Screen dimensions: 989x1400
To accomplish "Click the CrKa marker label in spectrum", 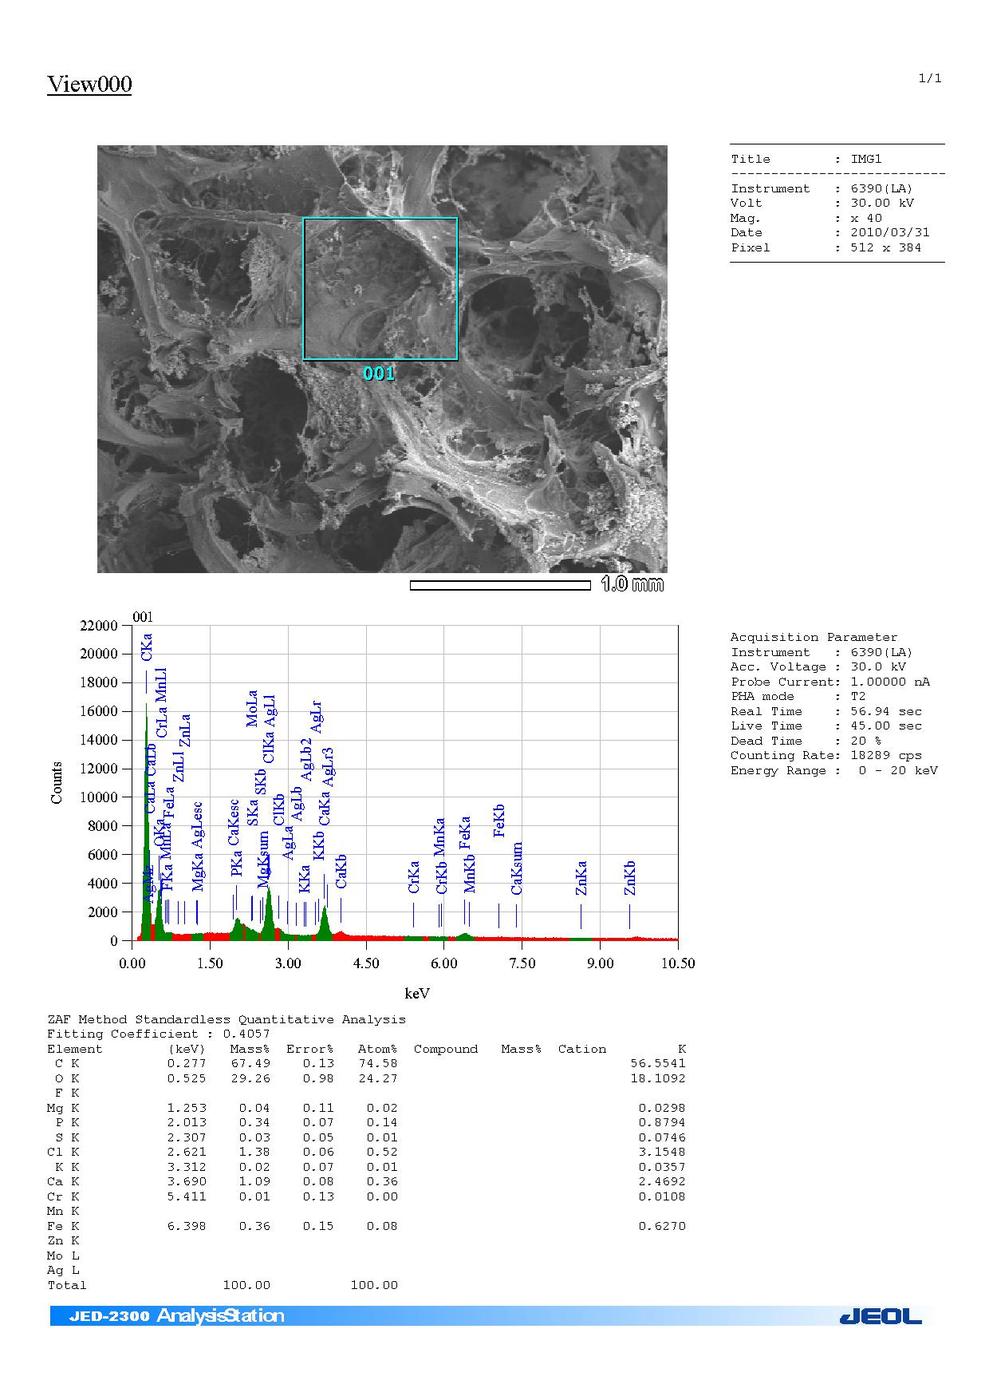I will coord(414,877).
